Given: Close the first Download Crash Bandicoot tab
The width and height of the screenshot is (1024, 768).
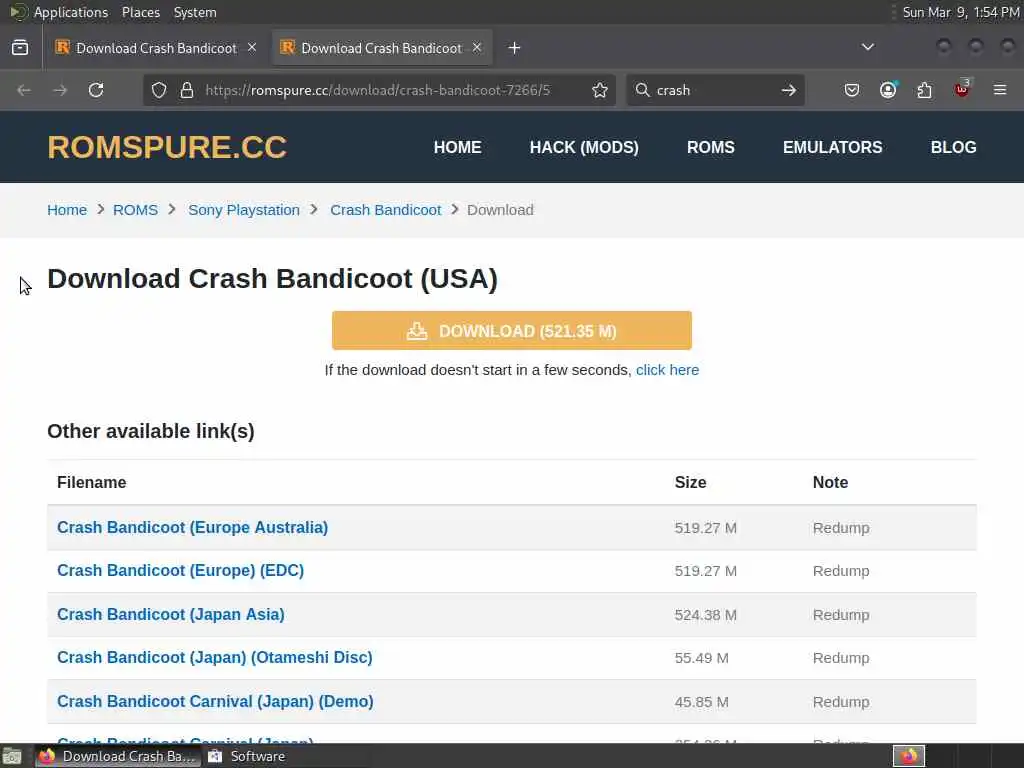Looking at the screenshot, I should (252, 48).
